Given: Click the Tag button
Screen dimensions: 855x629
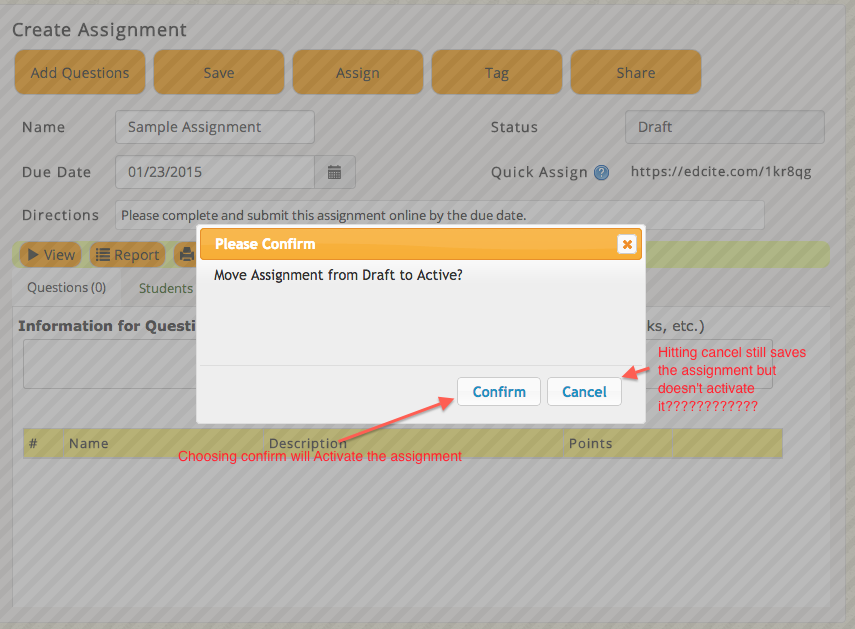Looking at the screenshot, I should (x=497, y=73).
